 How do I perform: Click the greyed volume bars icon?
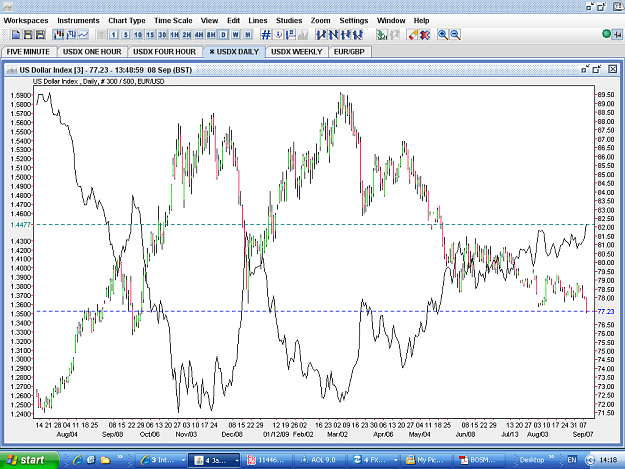[x=303, y=35]
